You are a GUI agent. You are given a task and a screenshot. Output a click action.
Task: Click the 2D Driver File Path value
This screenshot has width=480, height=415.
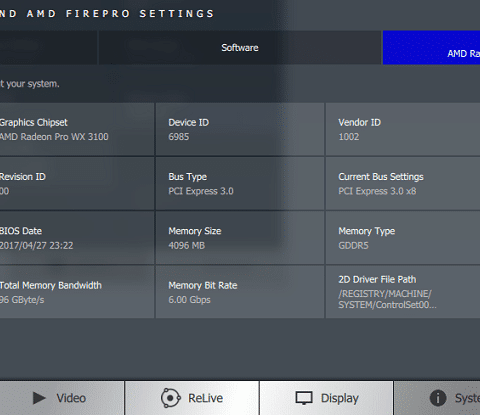coord(387,299)
